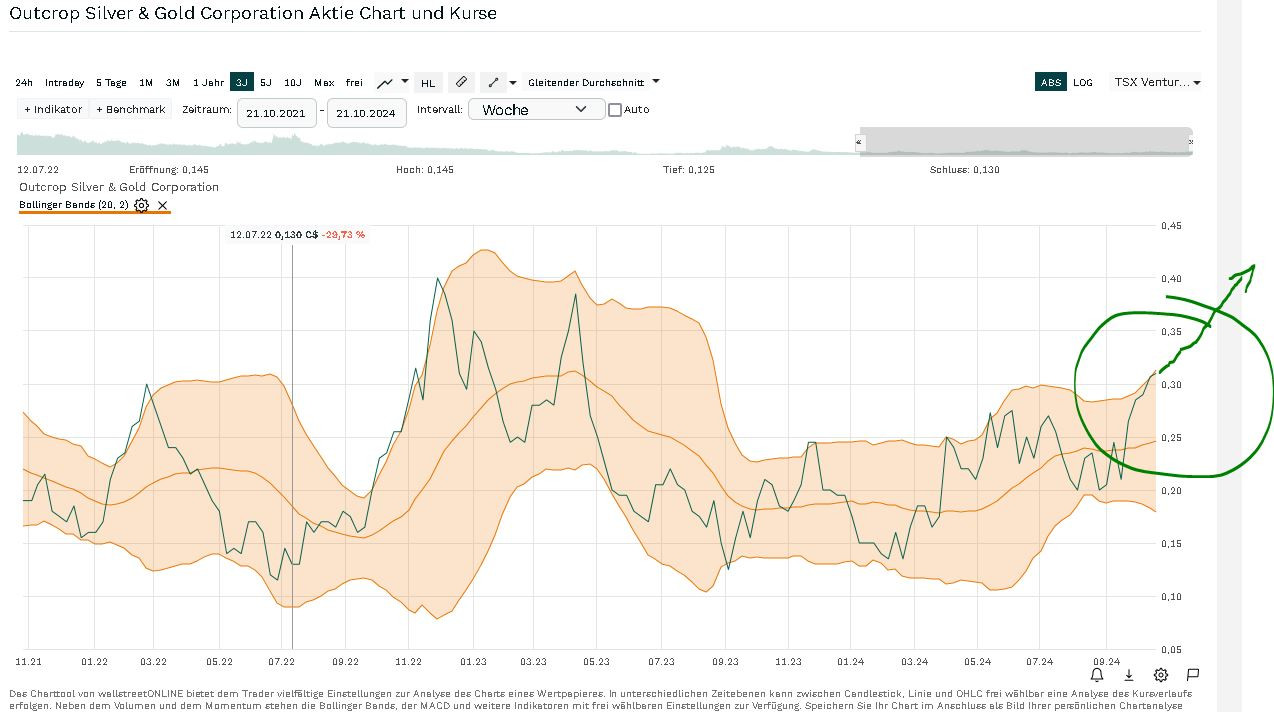Switch to LOG scale
Viewport: 1274px width, 712px height.
1083,82
